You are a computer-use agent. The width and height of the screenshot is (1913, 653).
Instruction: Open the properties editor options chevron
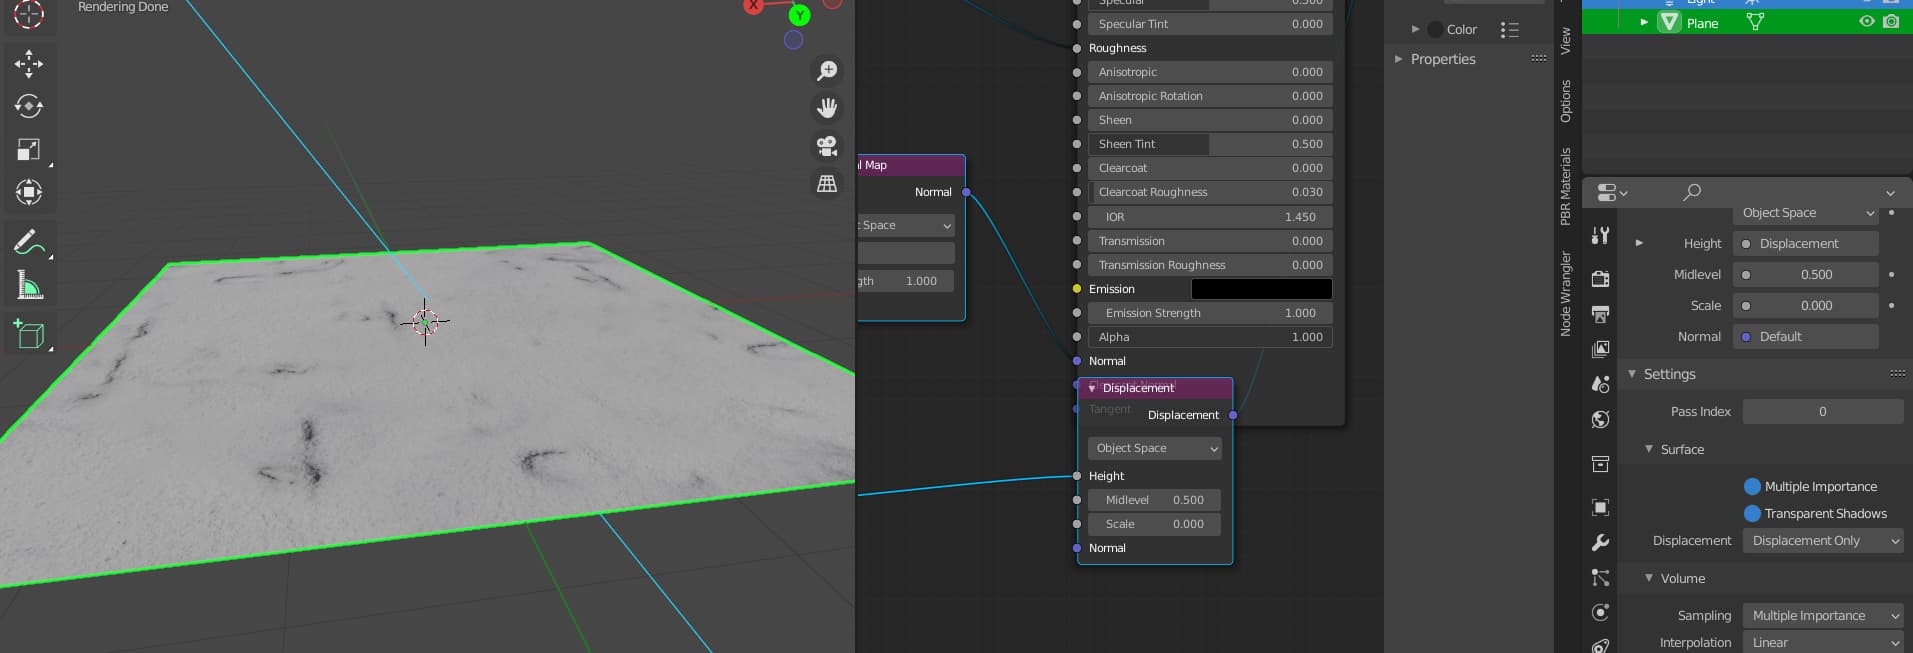coord(1890,193)
